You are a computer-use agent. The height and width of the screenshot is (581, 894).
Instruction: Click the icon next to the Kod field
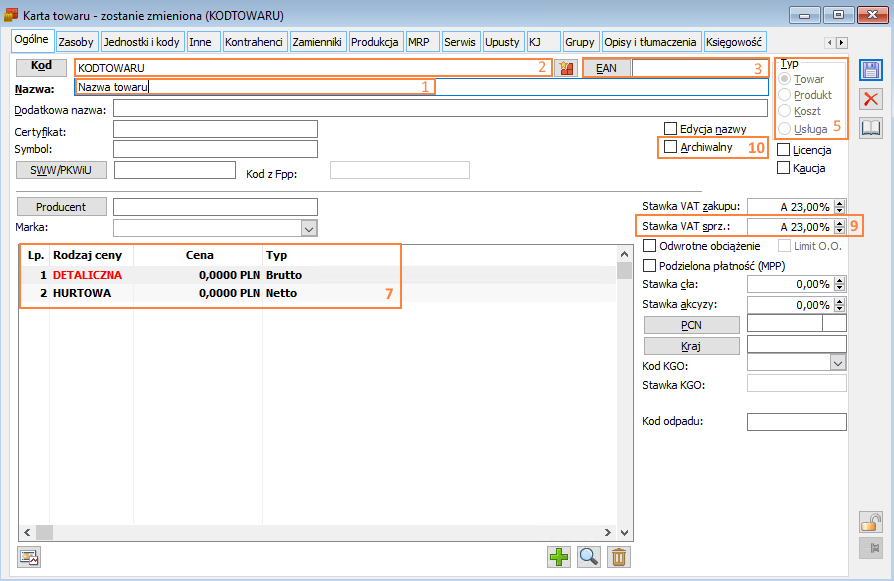pos(567,68)
